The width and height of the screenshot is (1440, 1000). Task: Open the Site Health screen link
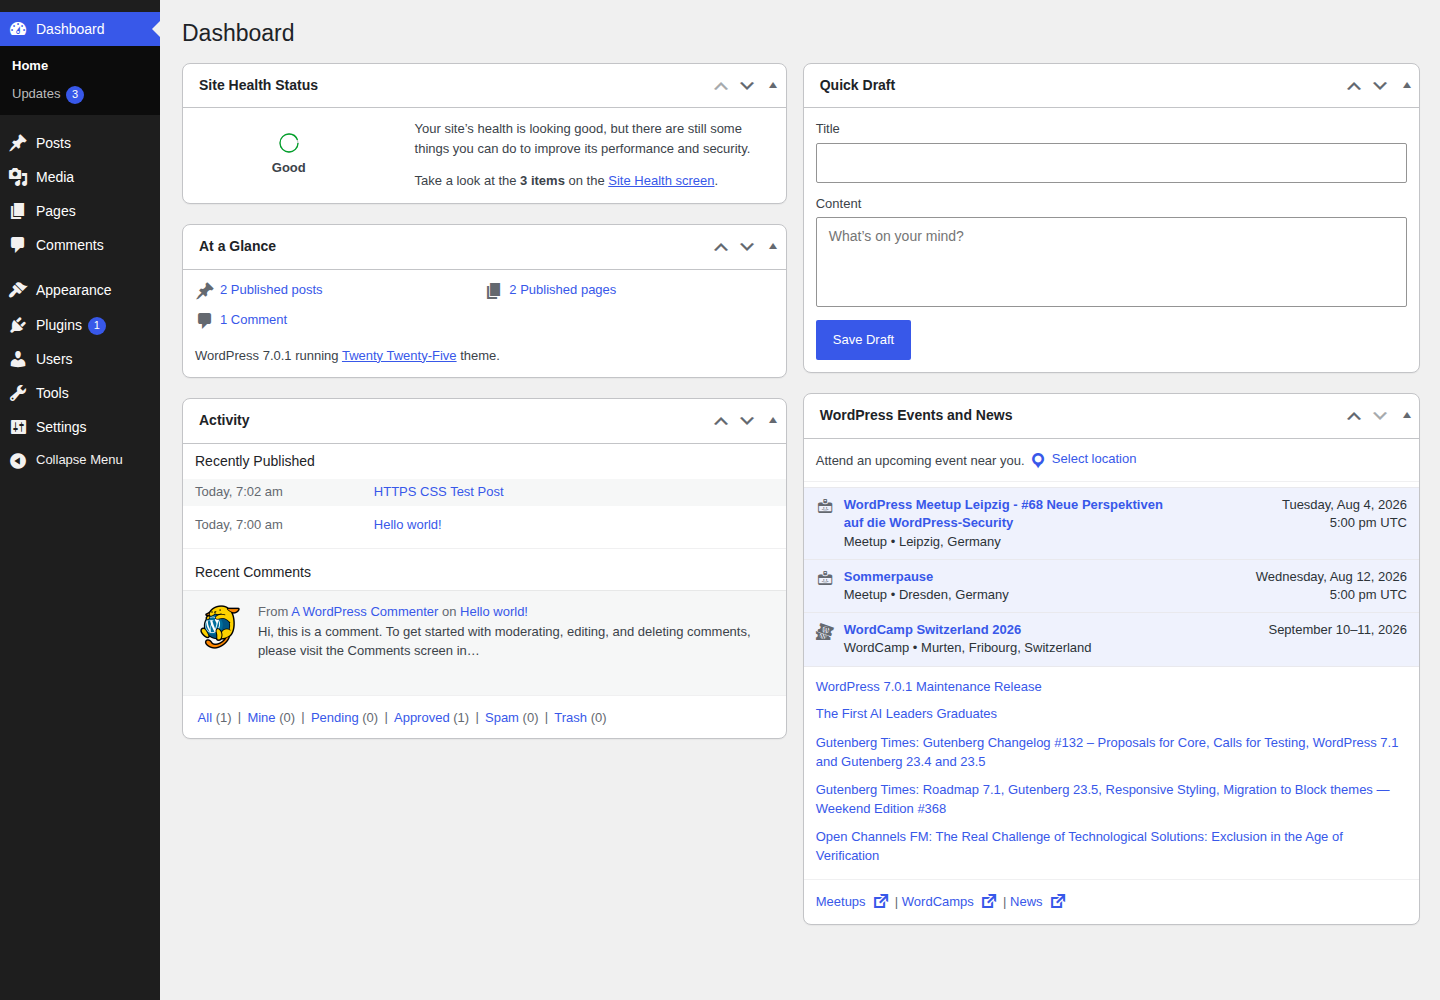coord(661,181)
